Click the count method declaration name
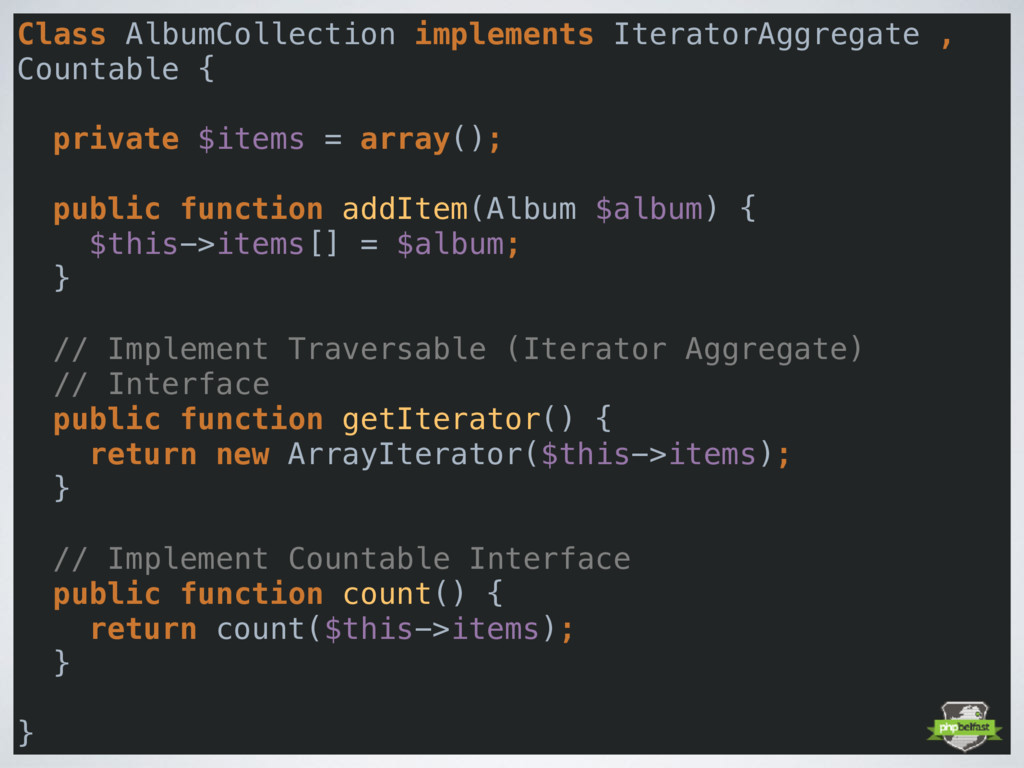 pyautogui.click(x=387, y=594)
